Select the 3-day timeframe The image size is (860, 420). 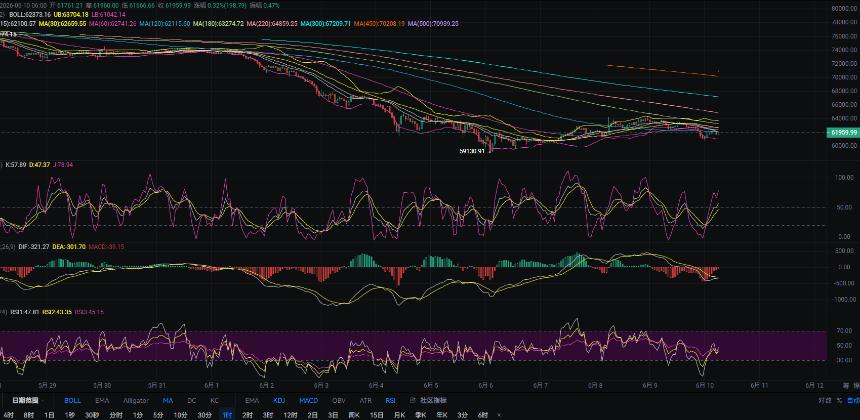click(x=333, y=415)
